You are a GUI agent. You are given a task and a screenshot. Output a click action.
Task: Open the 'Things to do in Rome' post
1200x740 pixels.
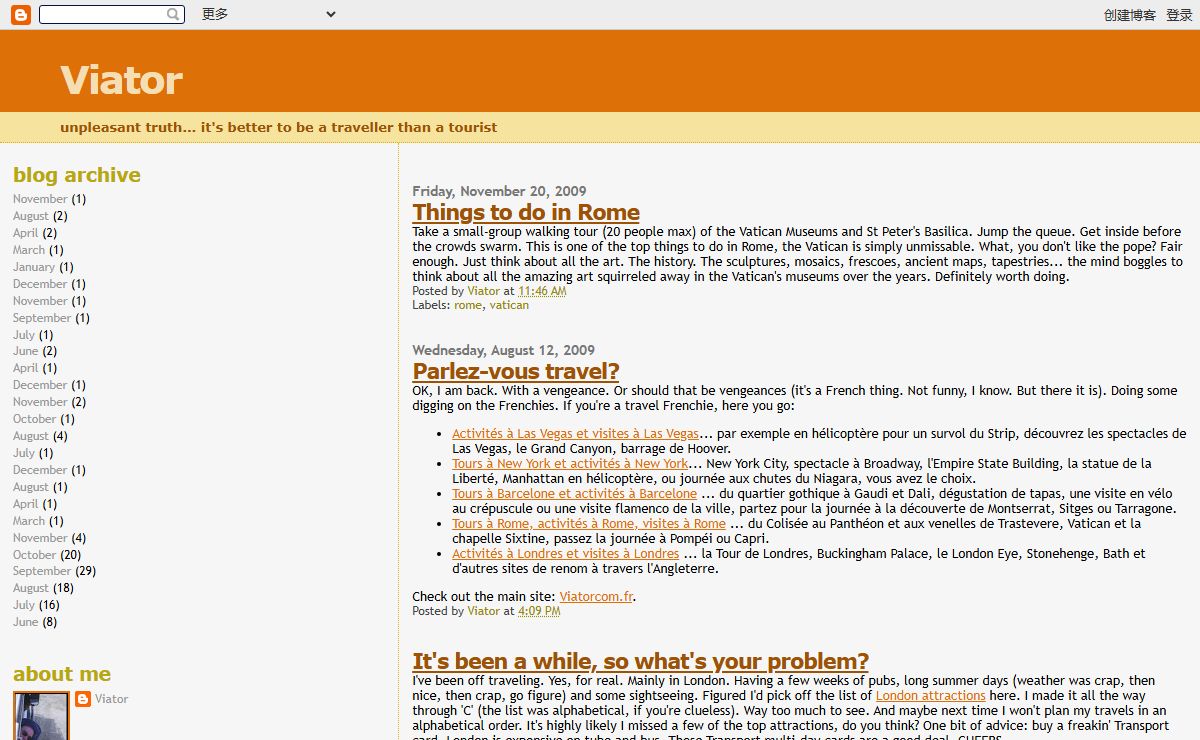point(526,212)
